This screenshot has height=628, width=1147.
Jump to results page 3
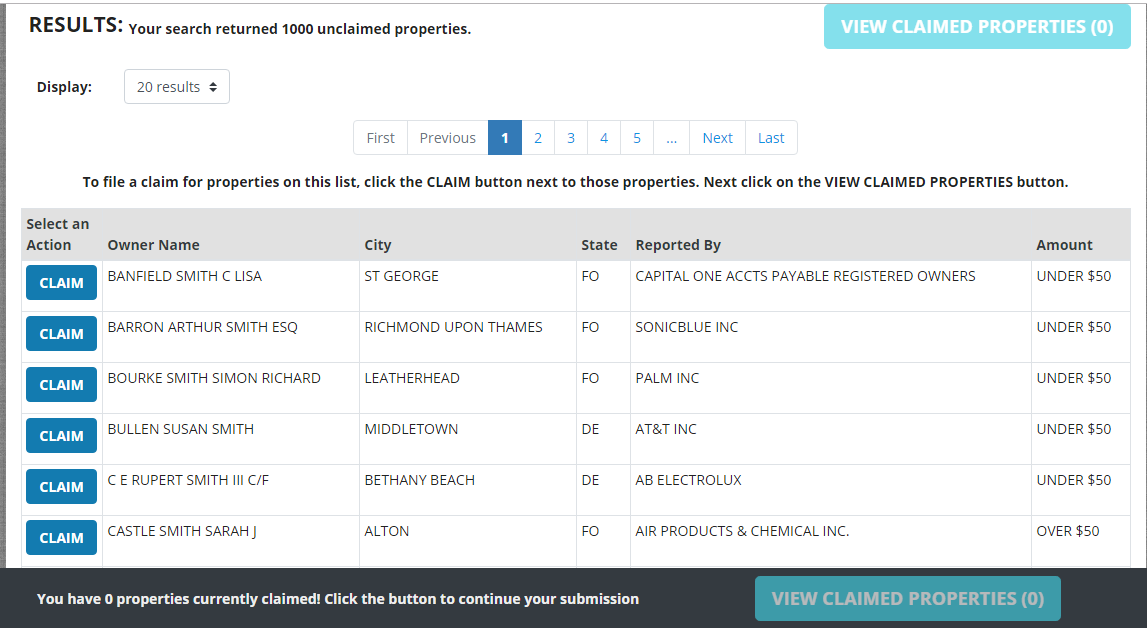[x=571, y=137]
